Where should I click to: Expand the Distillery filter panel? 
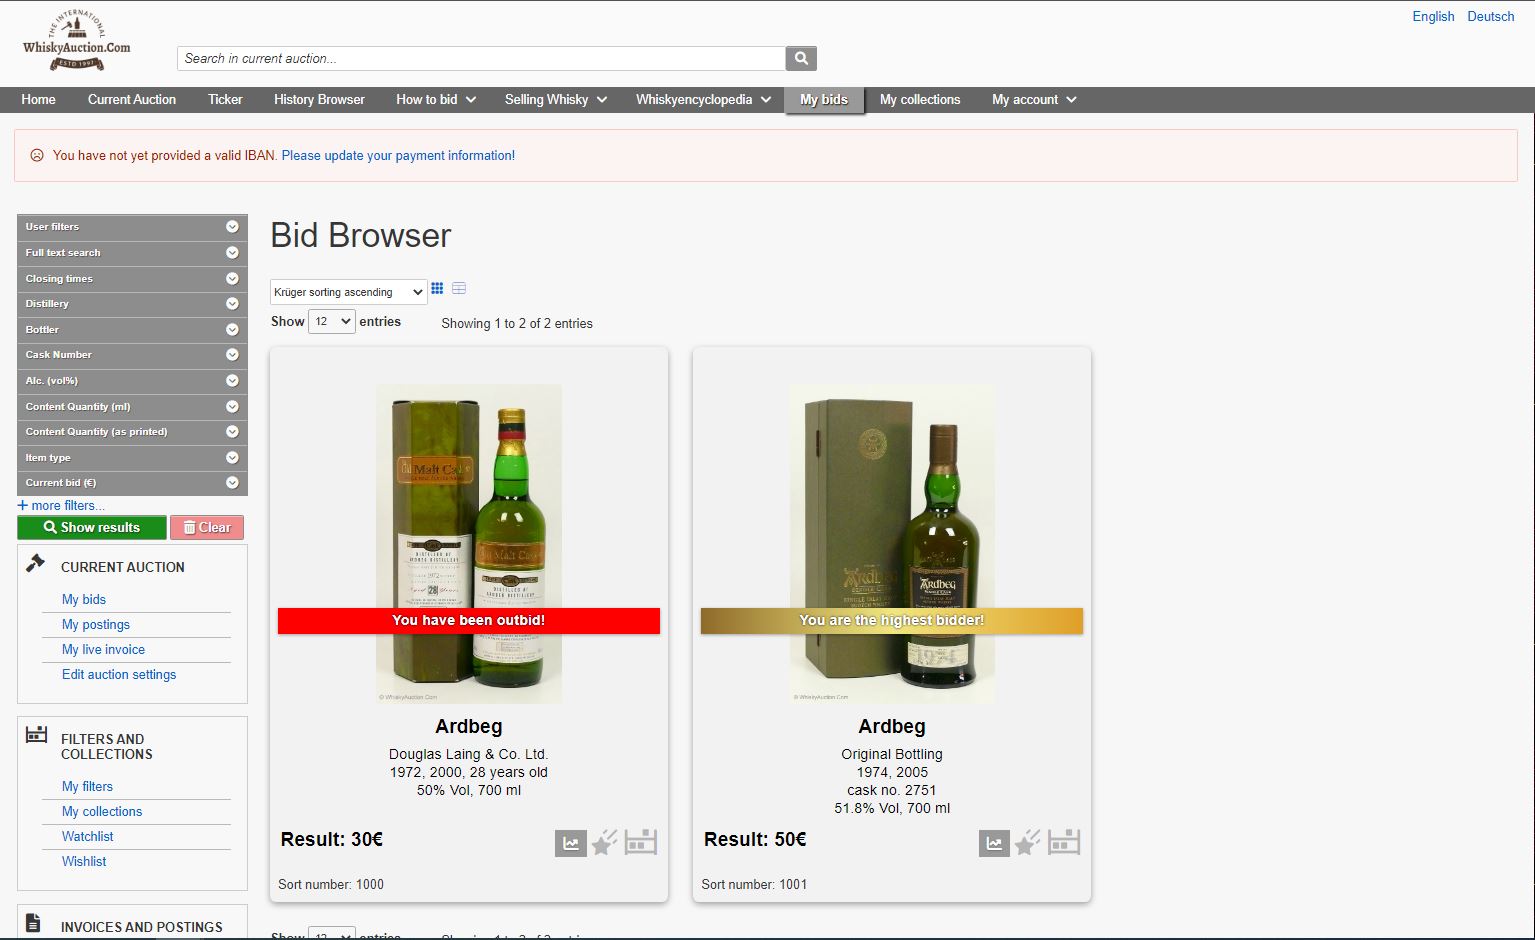[x=132, y=304]
